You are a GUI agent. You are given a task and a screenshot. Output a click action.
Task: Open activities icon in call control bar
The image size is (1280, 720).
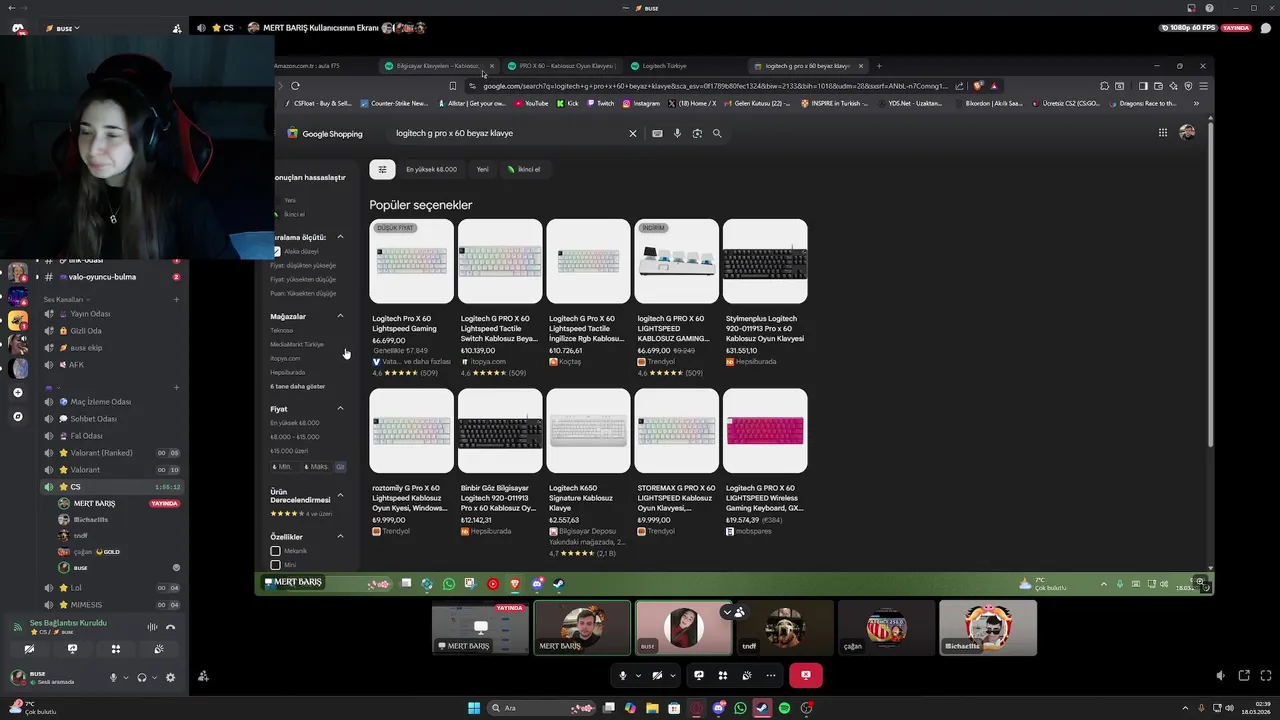tap(723, 675)
